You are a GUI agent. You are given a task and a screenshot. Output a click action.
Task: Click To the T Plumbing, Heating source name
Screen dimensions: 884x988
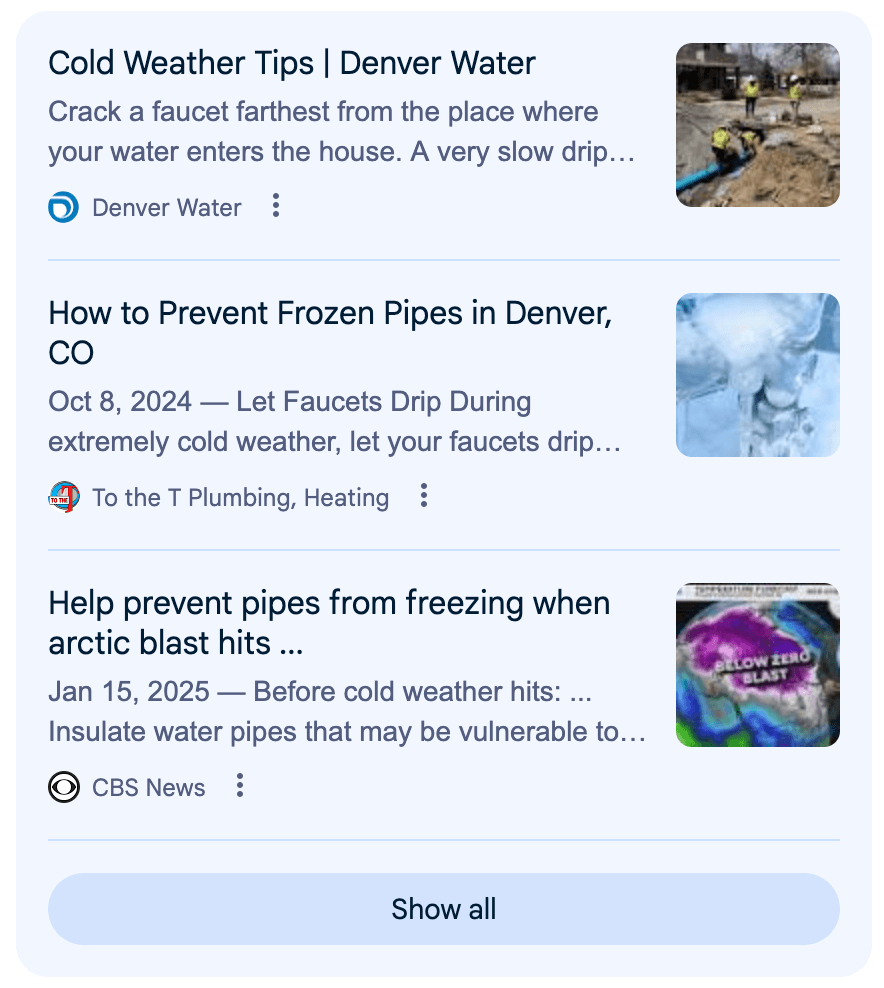pyautogui.click(x=241, y=498)
